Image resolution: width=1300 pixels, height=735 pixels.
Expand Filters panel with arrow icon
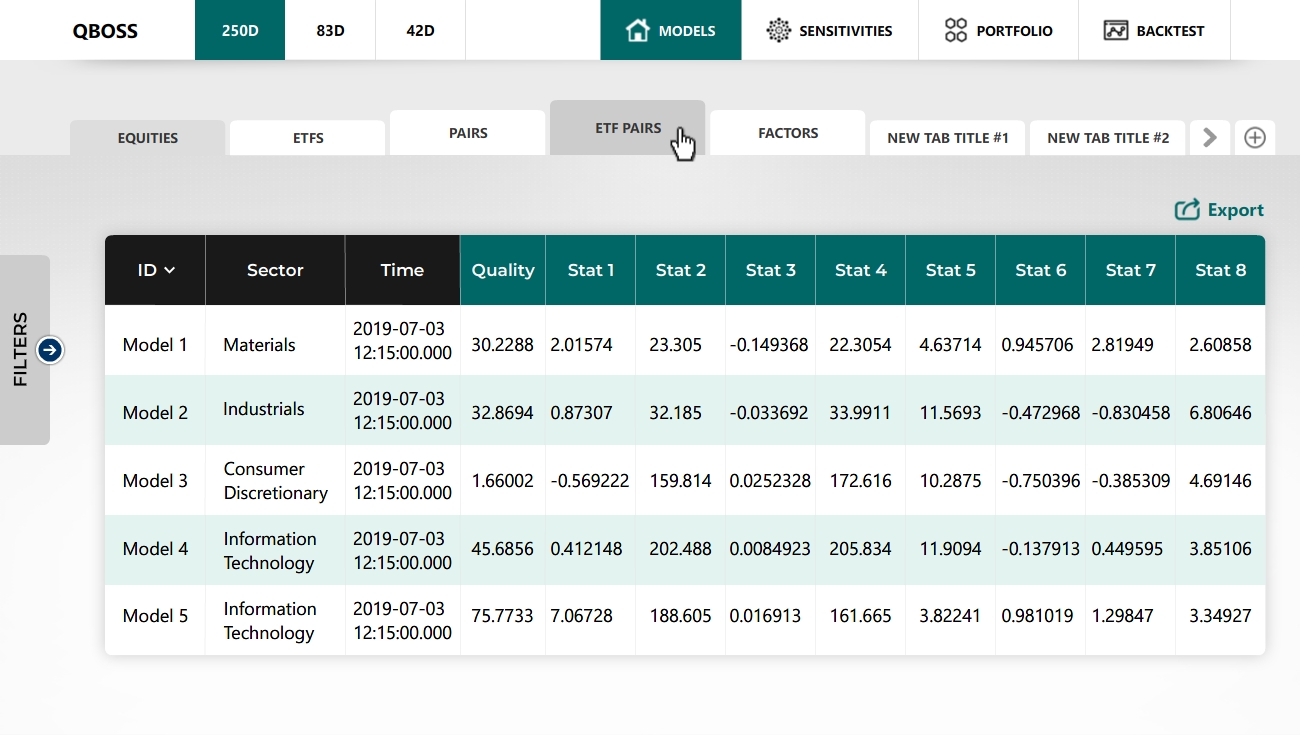pyautogui.click(x=50, y=350)
